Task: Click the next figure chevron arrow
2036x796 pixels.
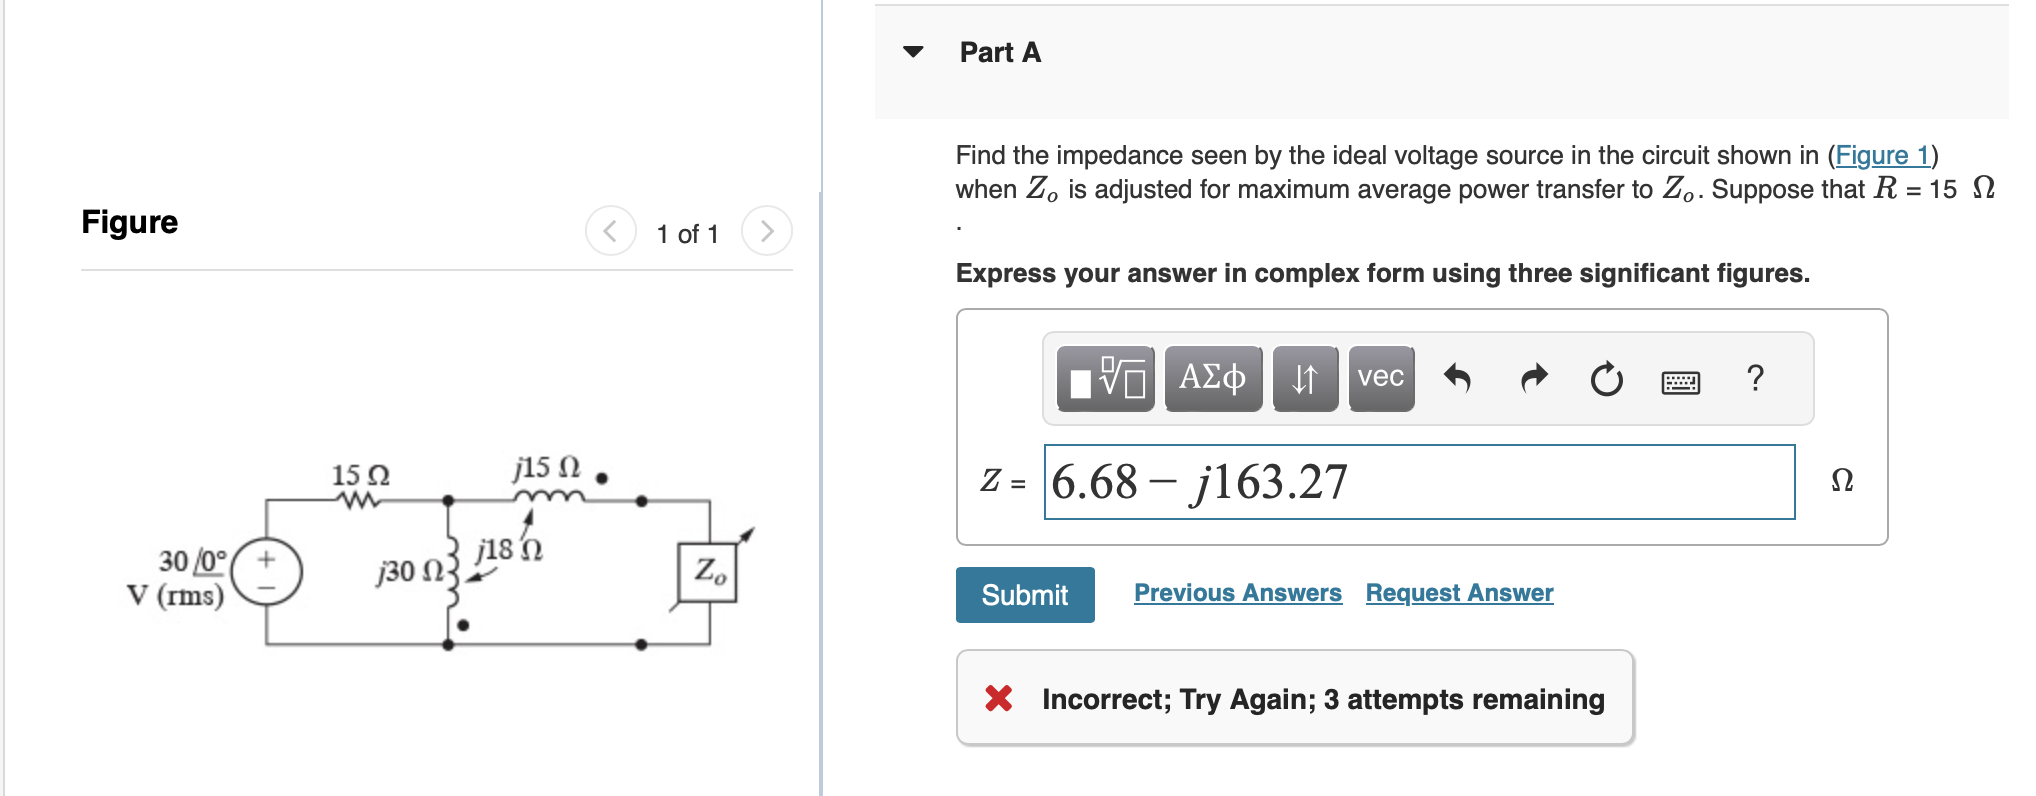Action: pos(766,230)
